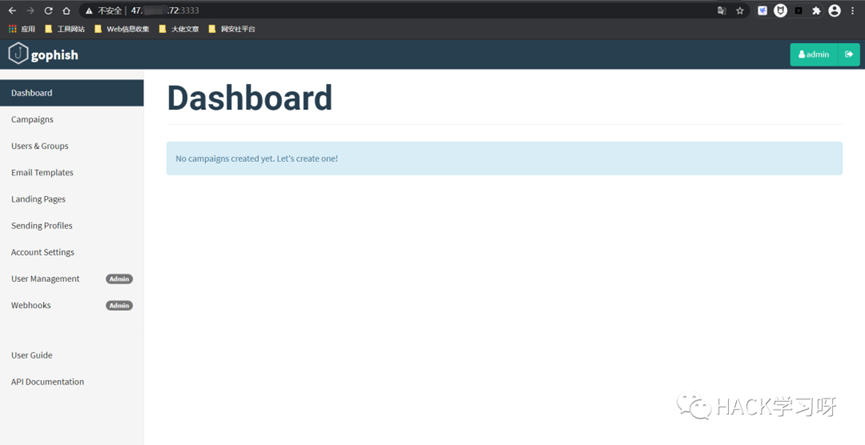Open Chrome three-dot menu

tap(853, 10)
